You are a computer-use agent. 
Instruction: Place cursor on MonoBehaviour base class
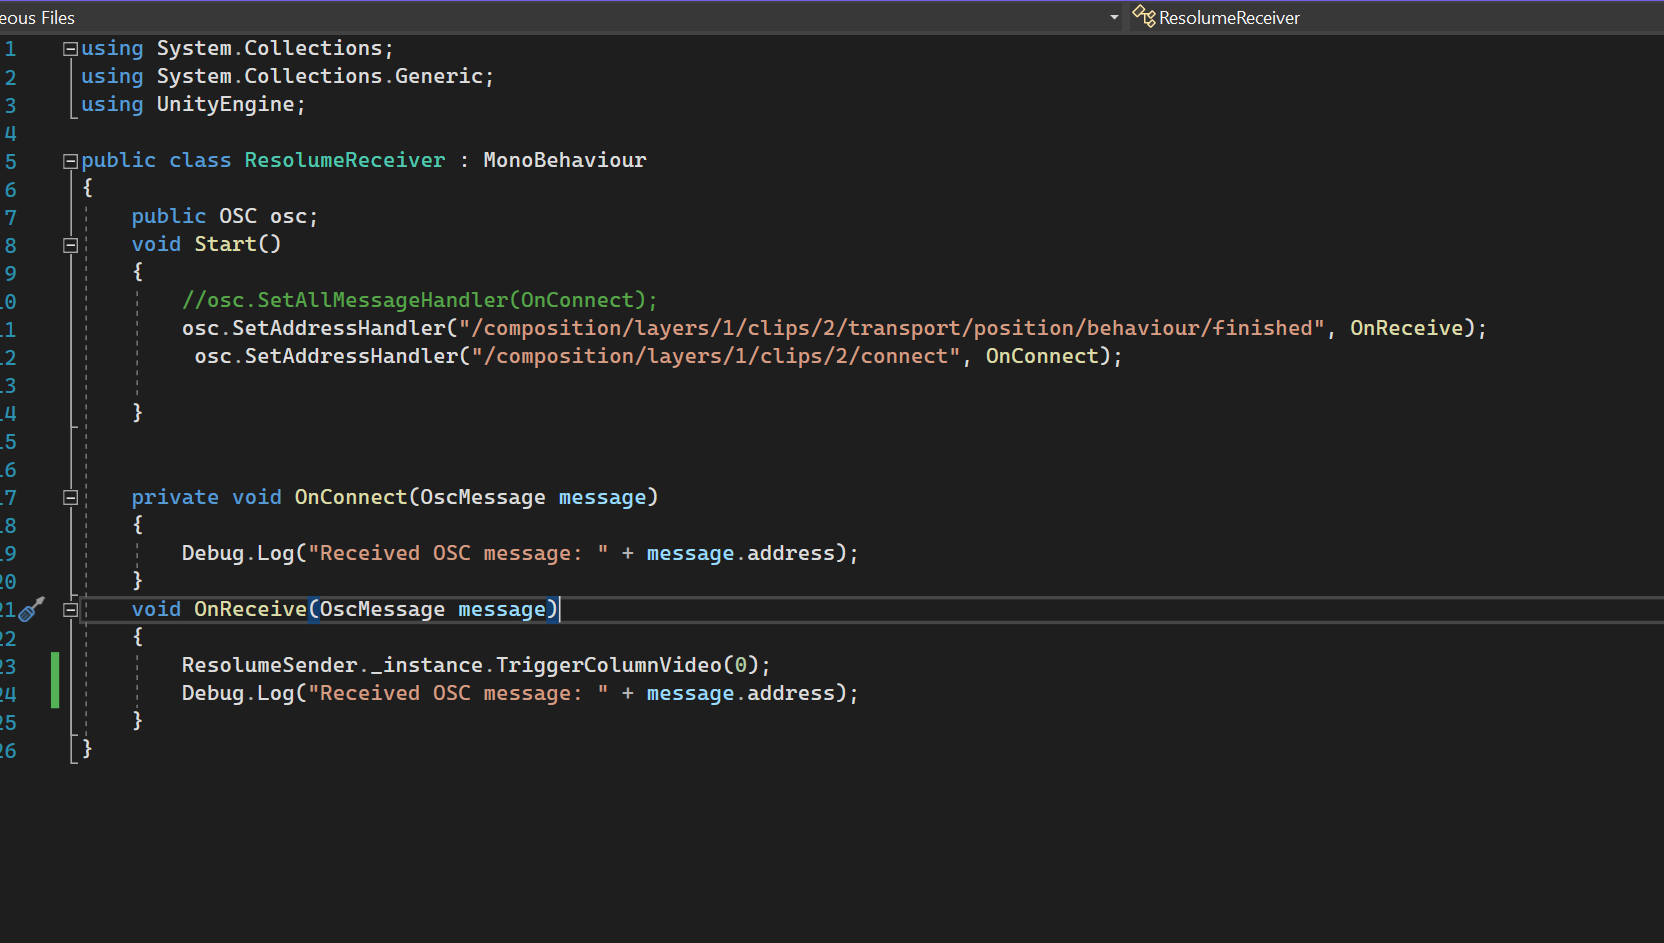pos(564,160)
